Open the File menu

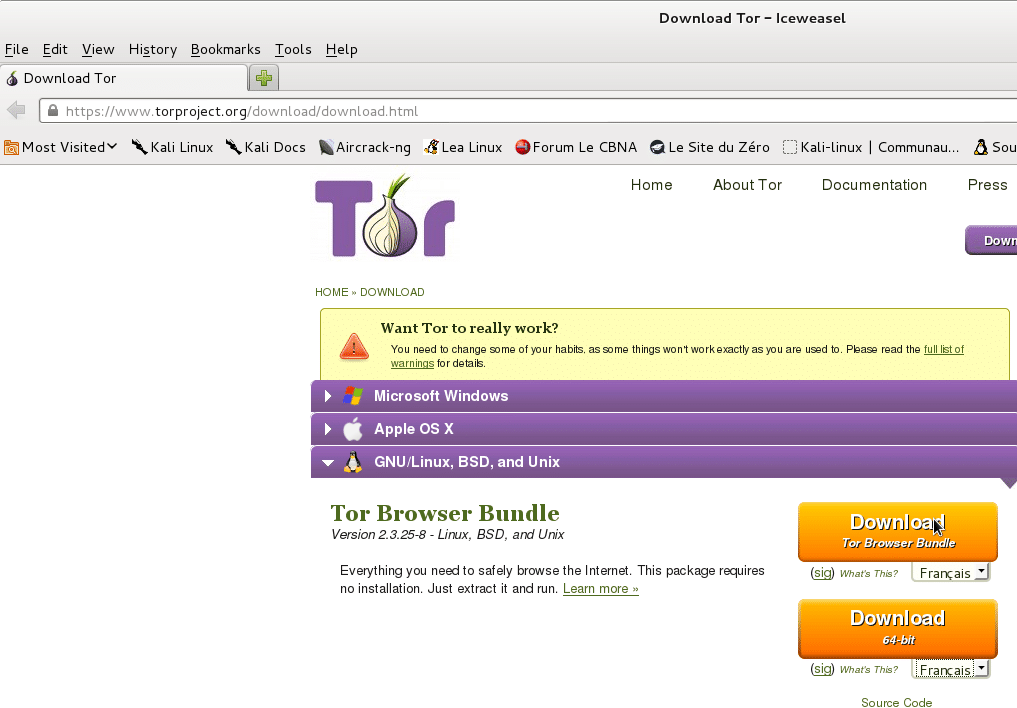pos(17,49)
